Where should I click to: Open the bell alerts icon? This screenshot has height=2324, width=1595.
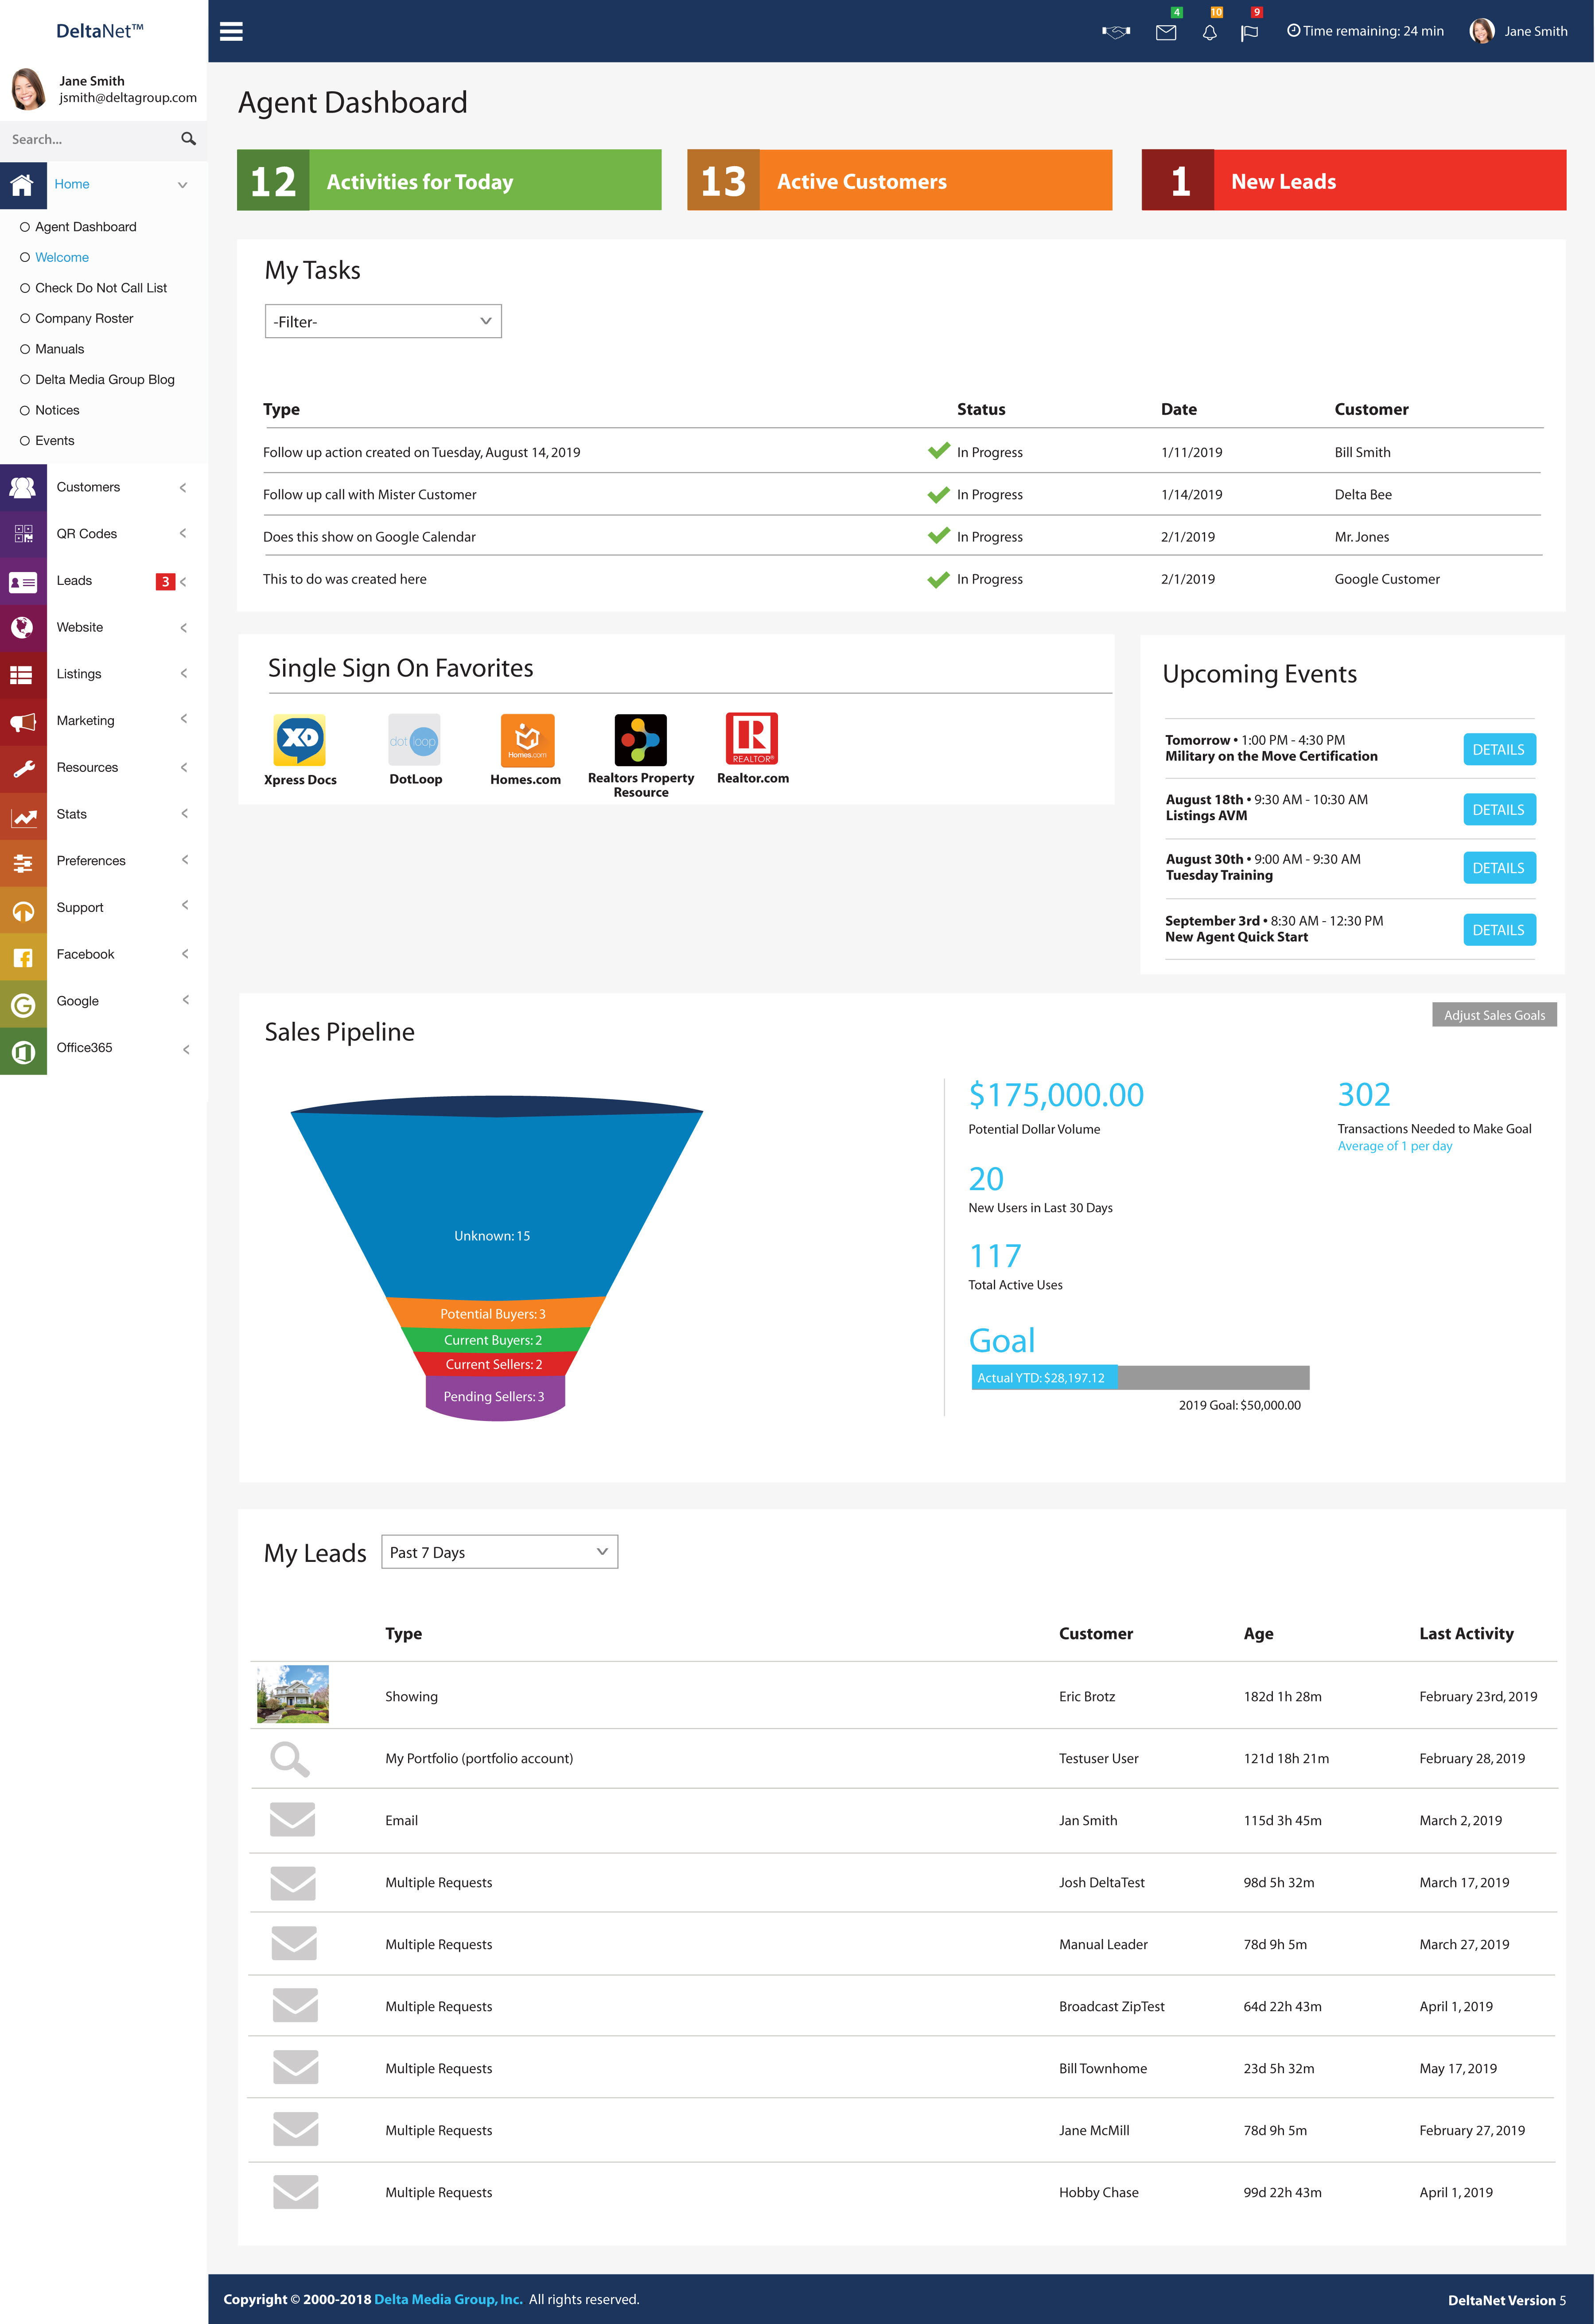click(x=1209, y=33)
